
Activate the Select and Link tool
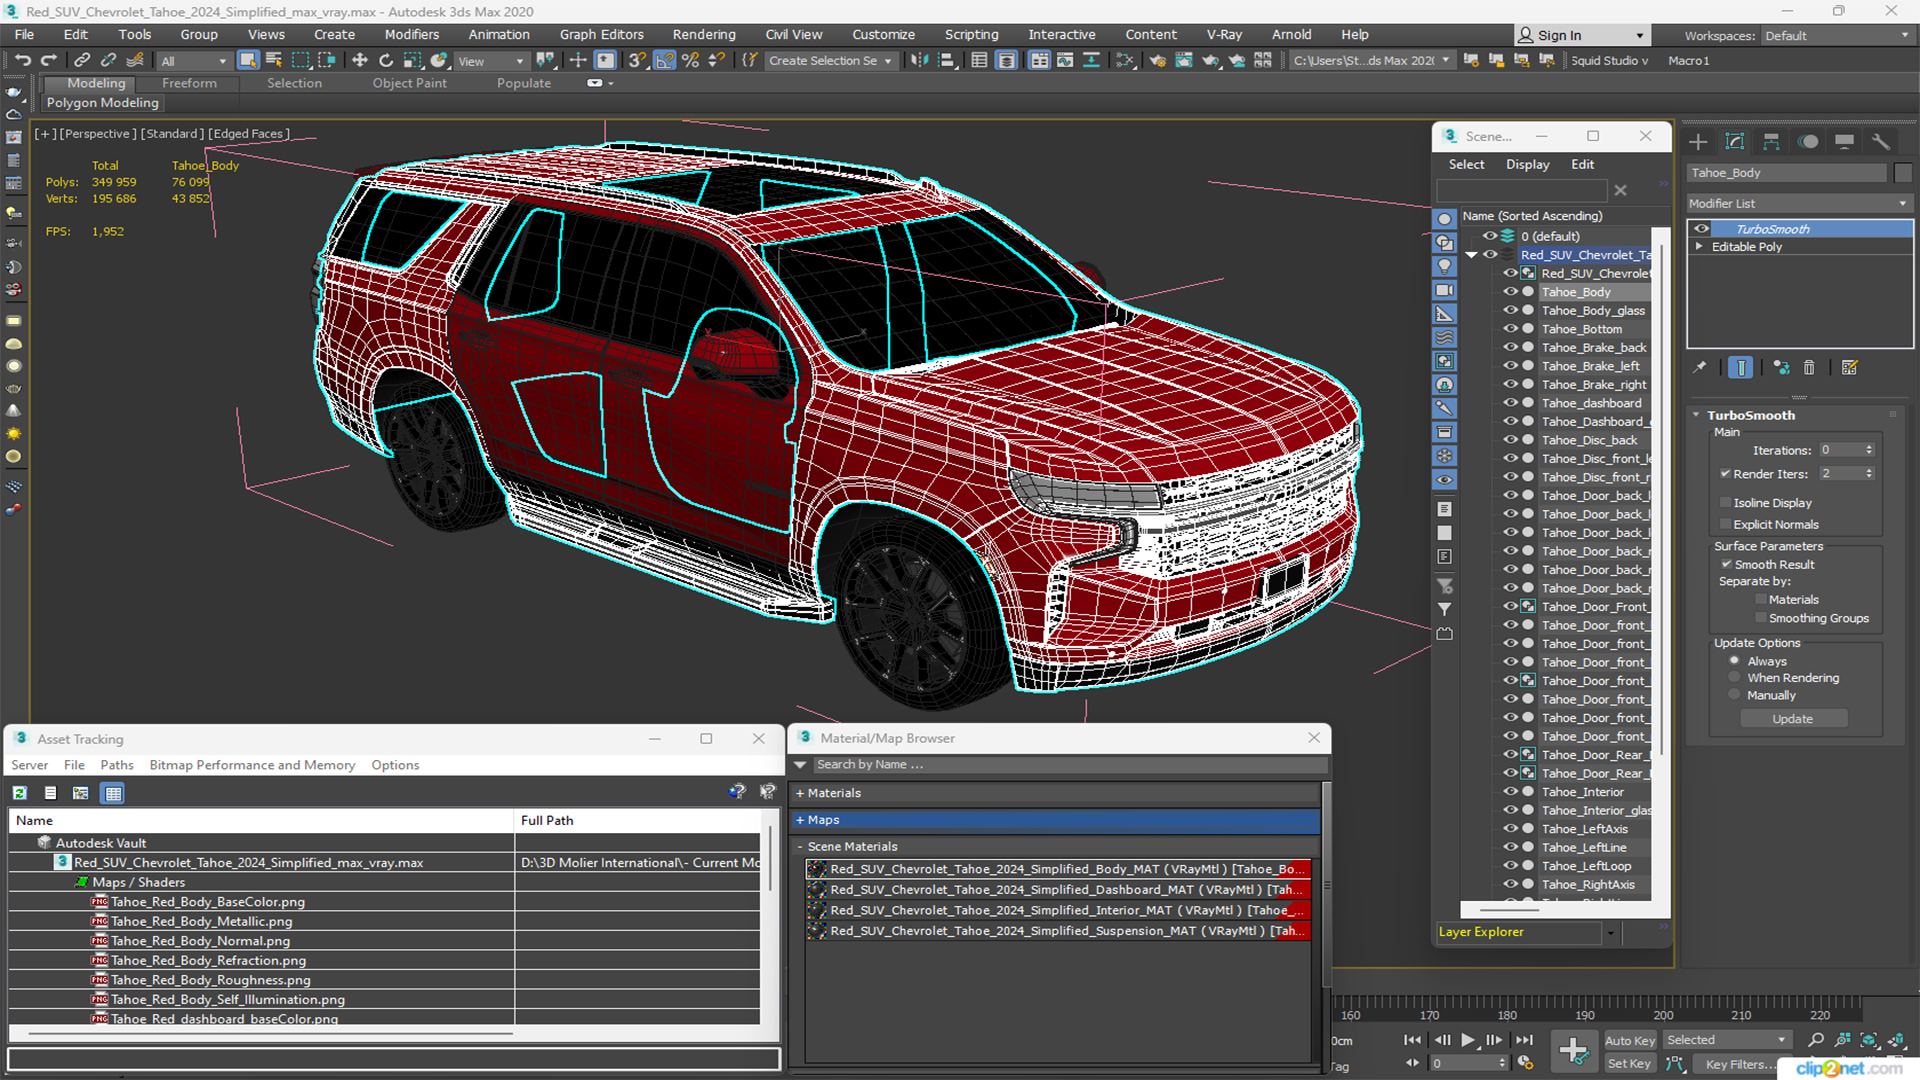(82, 61)
